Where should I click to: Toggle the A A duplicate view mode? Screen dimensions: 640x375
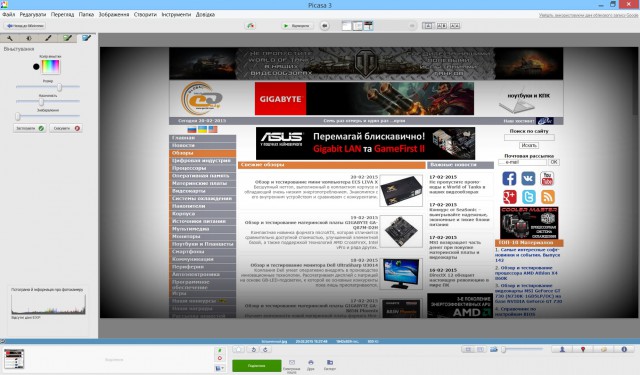pyautogui.click(x=455, y=26)
